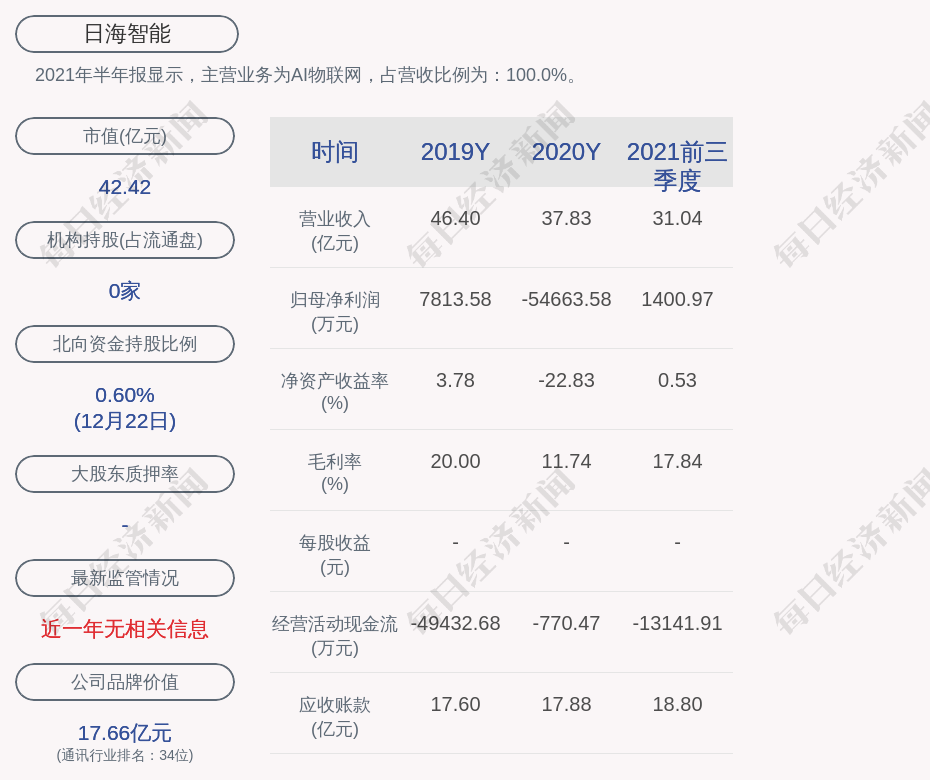Click the 归母净利润 row label
The width and height of the screenshot is (930, 780).
(x=334, y=311)
